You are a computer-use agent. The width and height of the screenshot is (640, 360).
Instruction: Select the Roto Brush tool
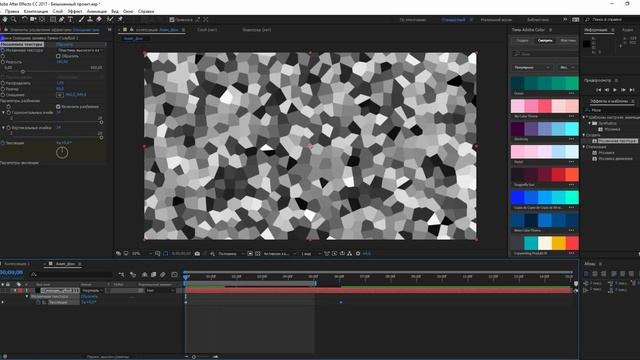(110, 19)
